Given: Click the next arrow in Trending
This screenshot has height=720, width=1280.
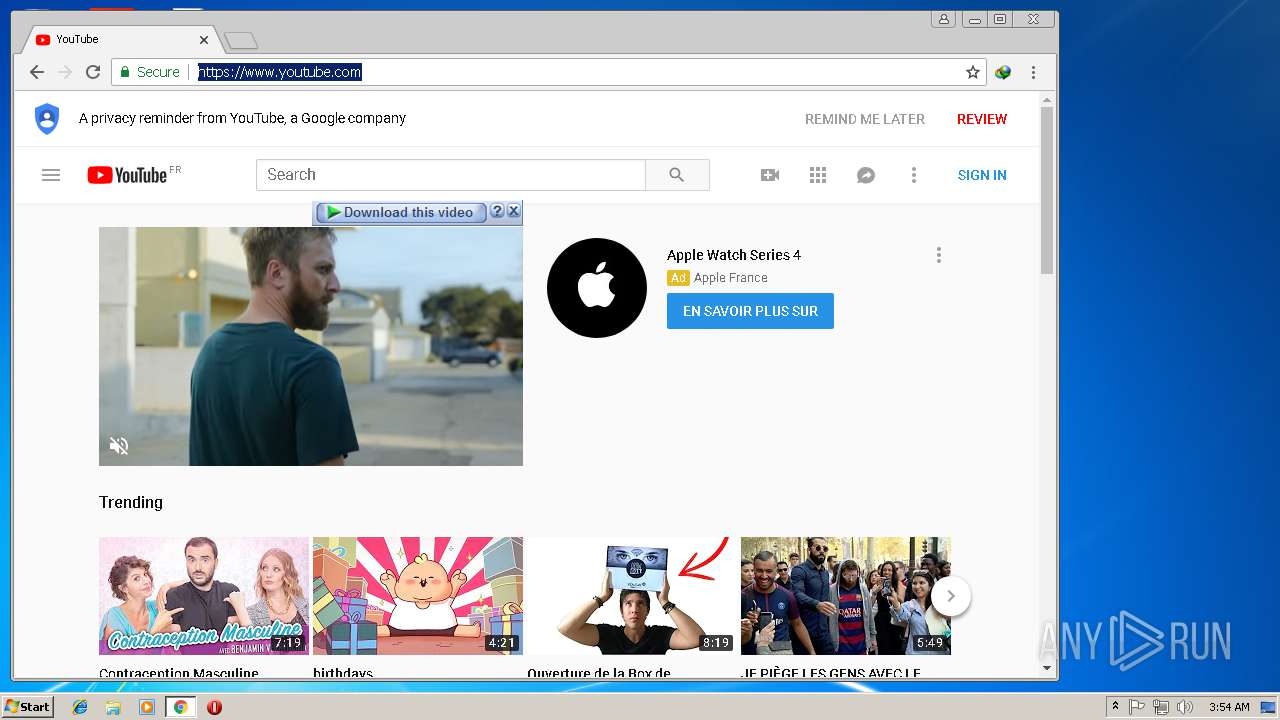Looking at the screenshot, I should [951, 596].
